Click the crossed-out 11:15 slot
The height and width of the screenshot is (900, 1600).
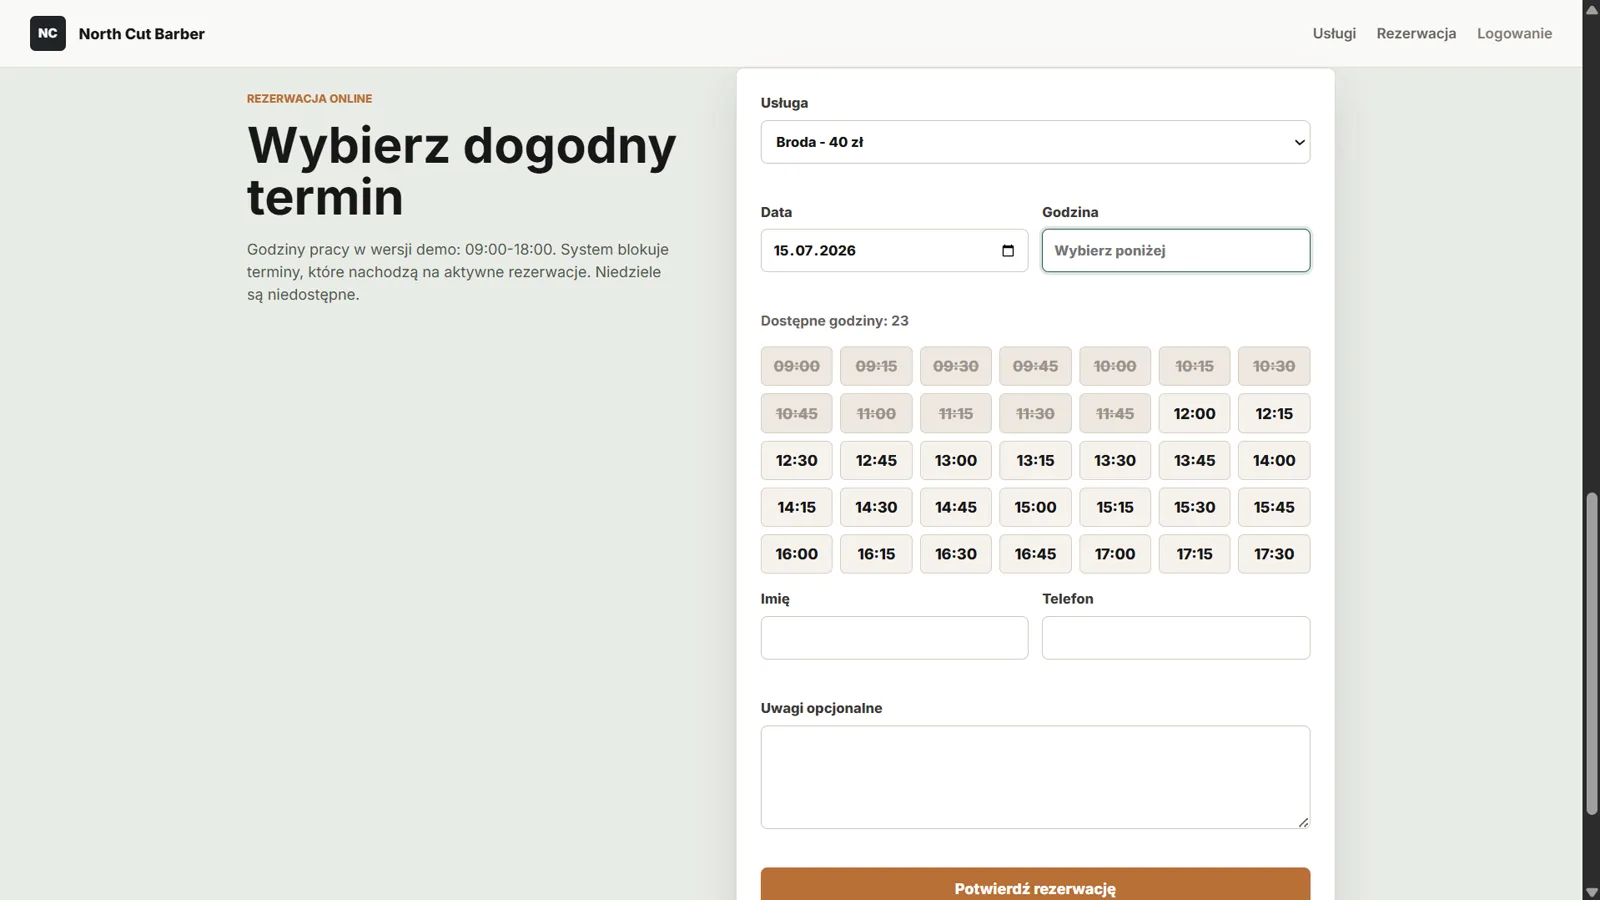coord(956,413)
